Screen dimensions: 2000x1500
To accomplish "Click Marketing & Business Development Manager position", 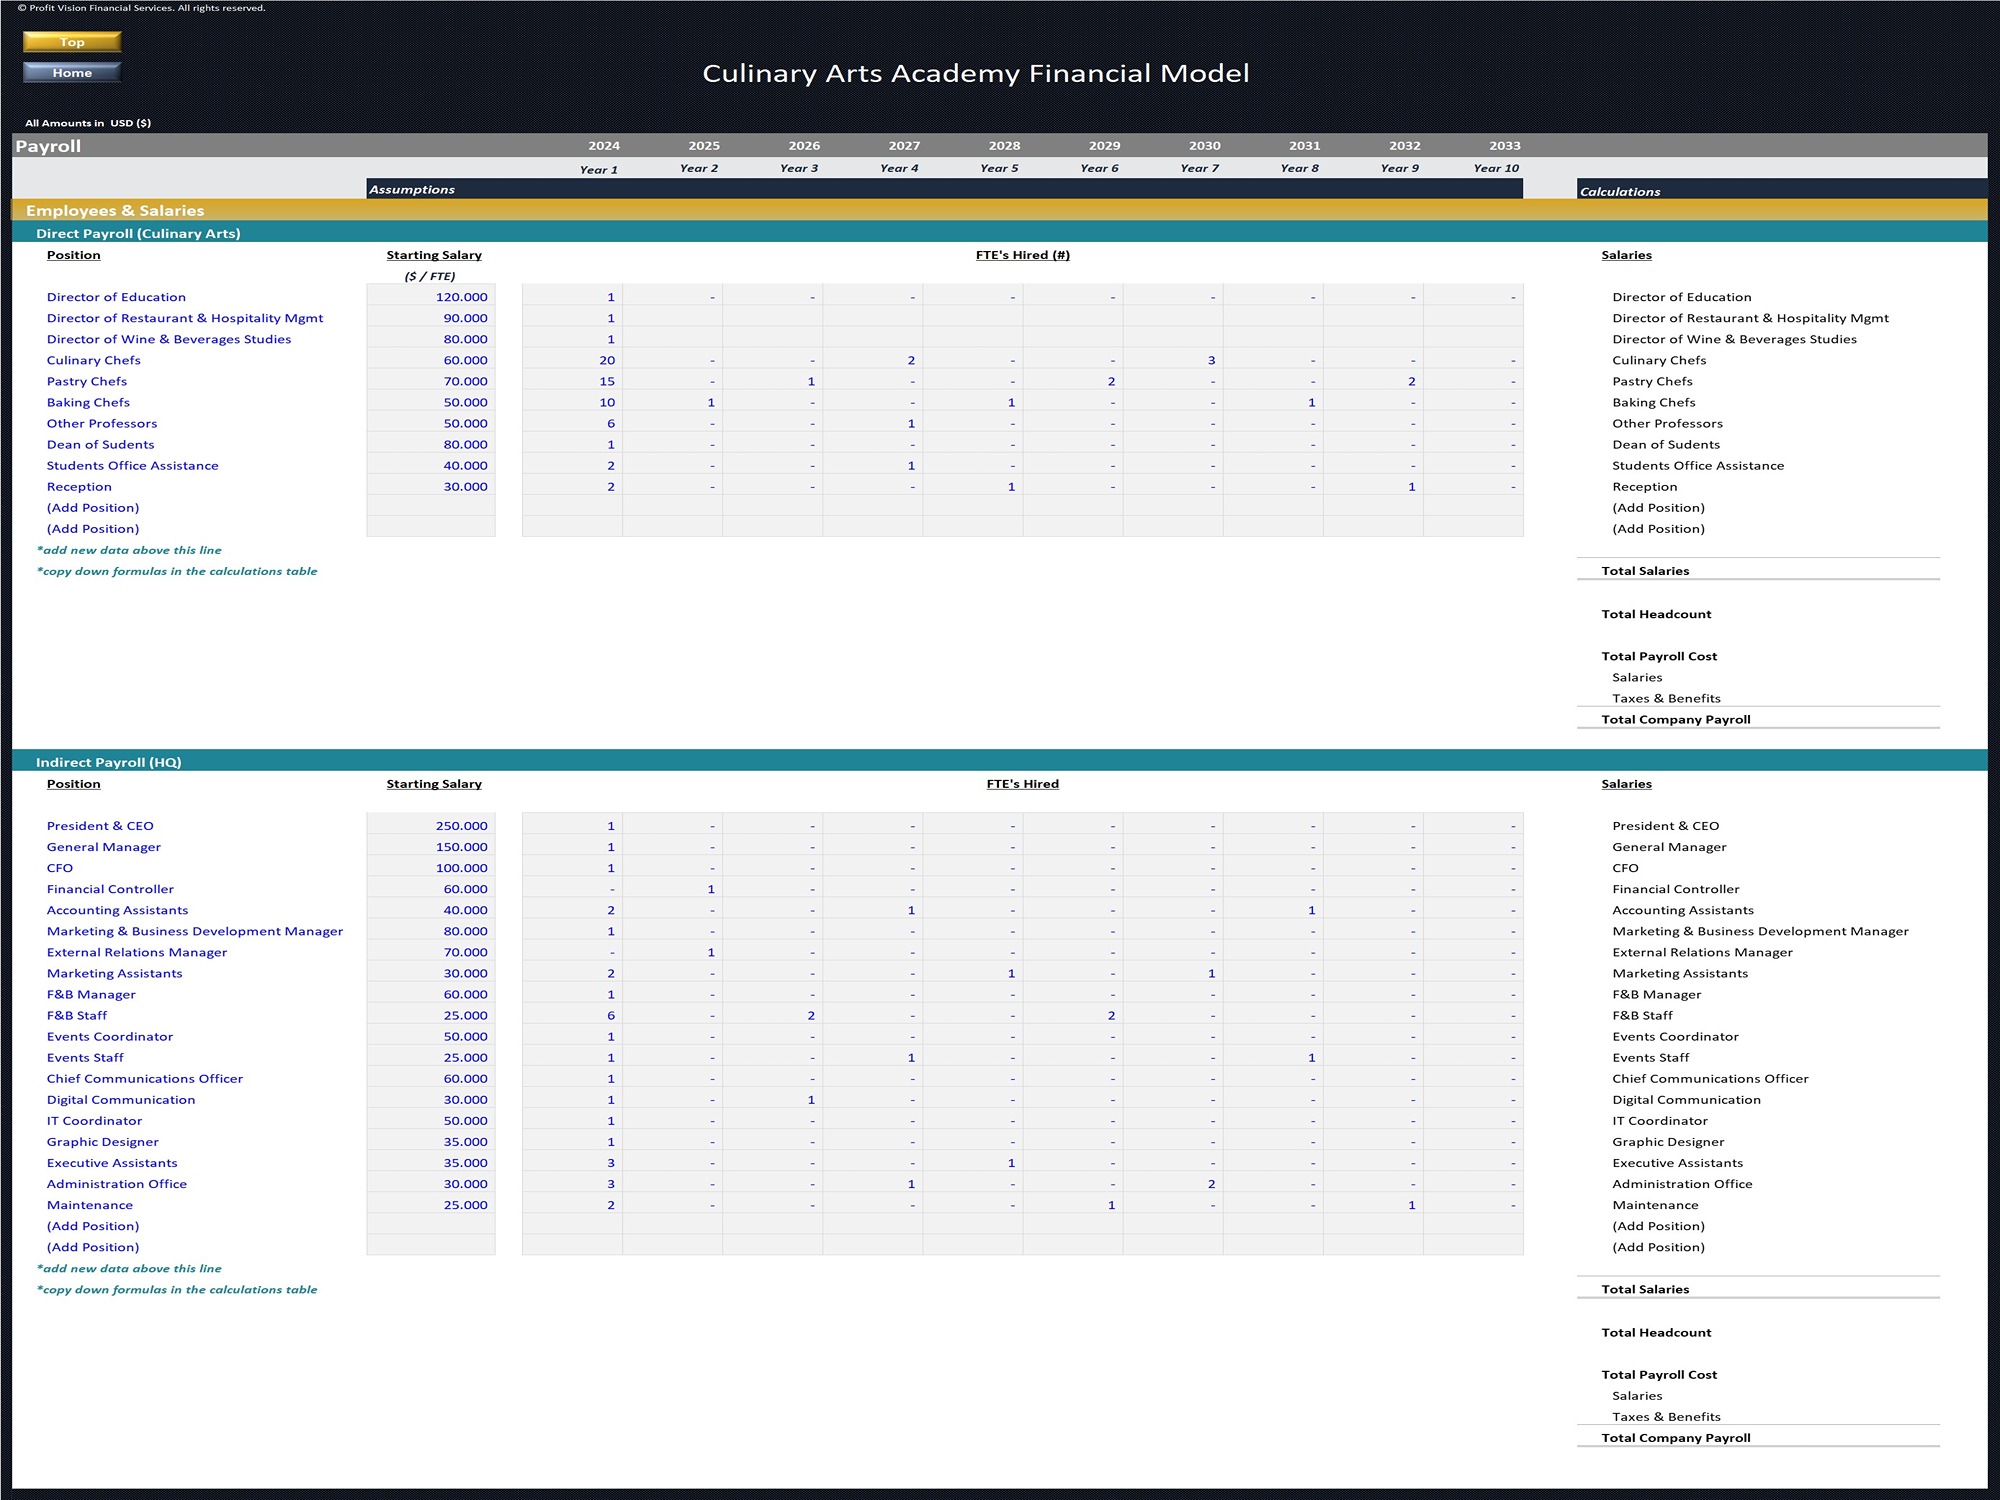I will 195,931.
